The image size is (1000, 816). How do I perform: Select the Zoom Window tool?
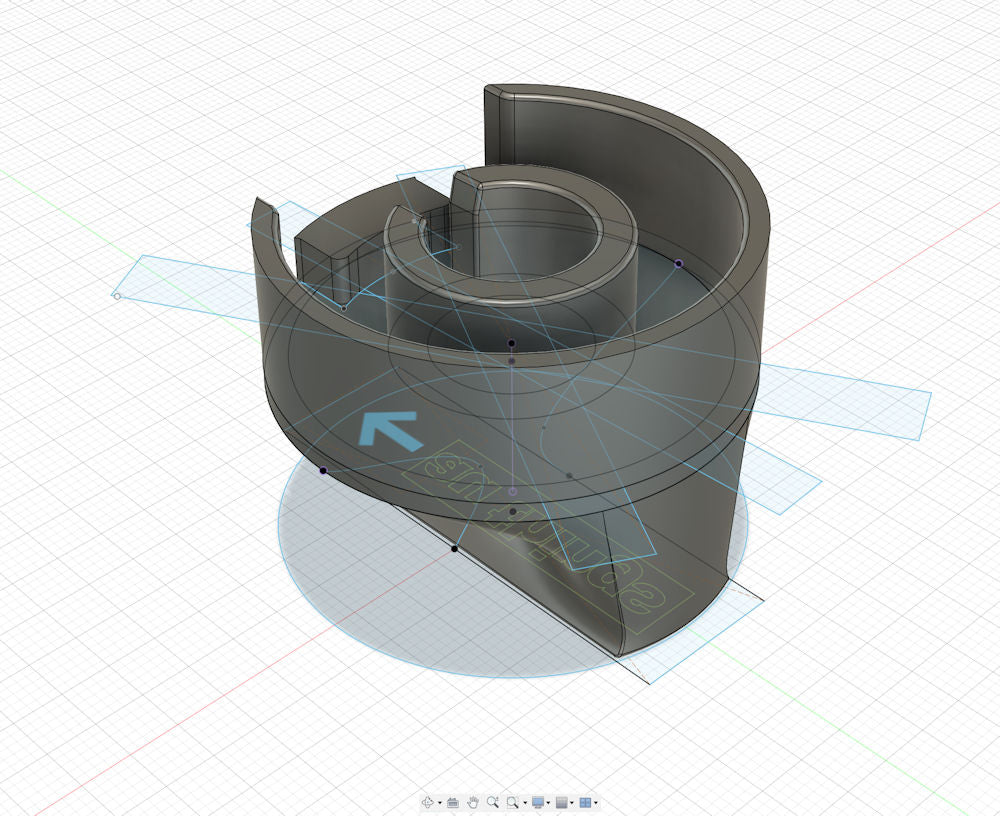[513, 803]
